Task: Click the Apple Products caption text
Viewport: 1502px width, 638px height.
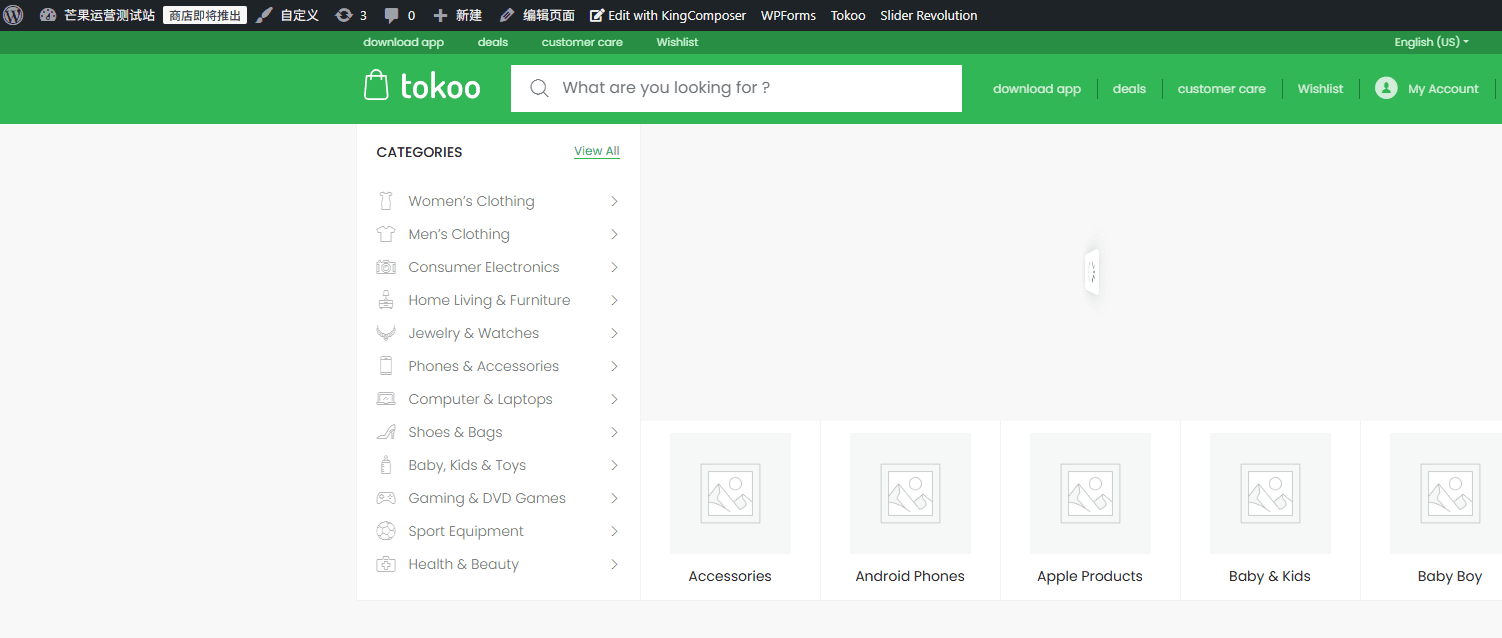Action: [x=1090, y=576]
